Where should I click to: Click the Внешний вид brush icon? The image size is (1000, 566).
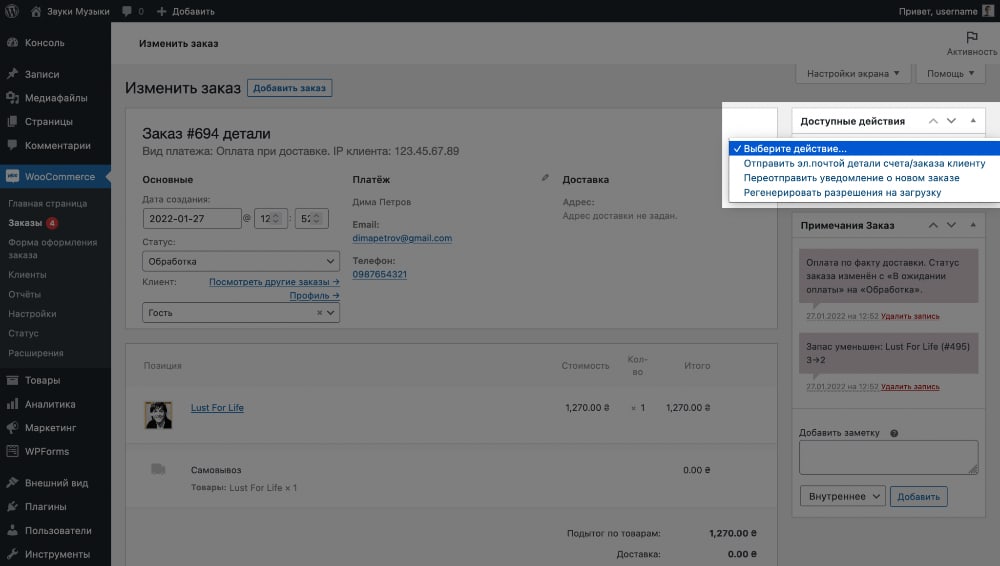click(x=12, y=483)
